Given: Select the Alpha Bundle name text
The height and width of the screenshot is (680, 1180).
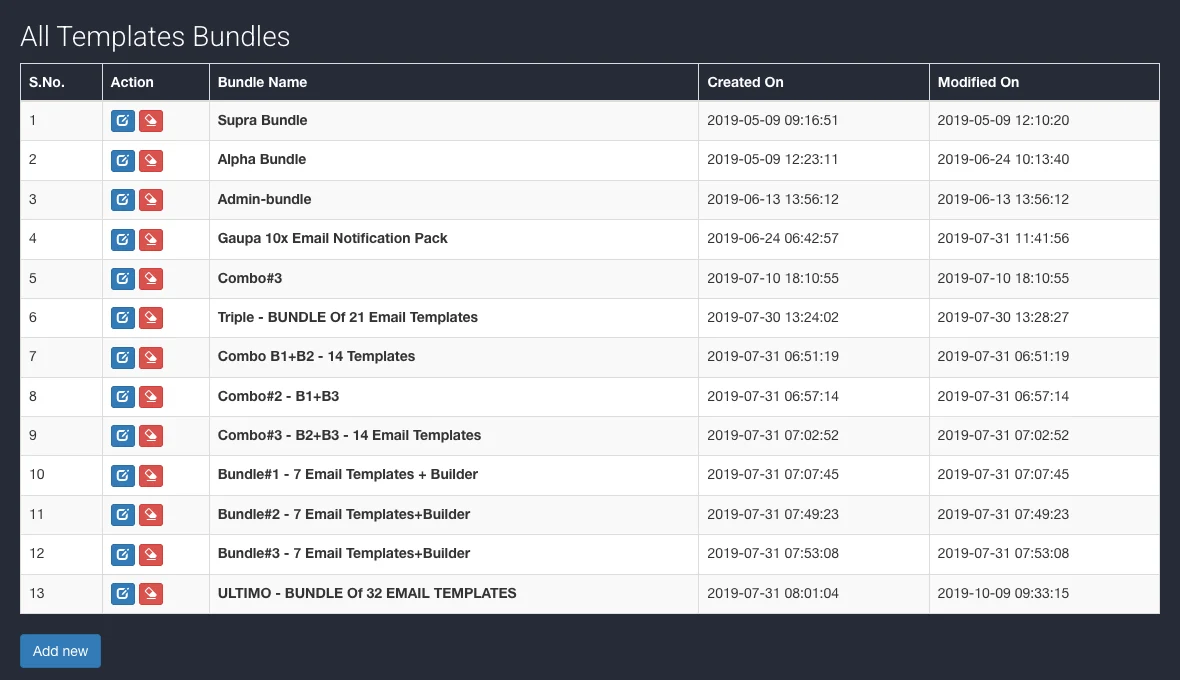Looking at the screenshot, I should click(x=262, y=159).
